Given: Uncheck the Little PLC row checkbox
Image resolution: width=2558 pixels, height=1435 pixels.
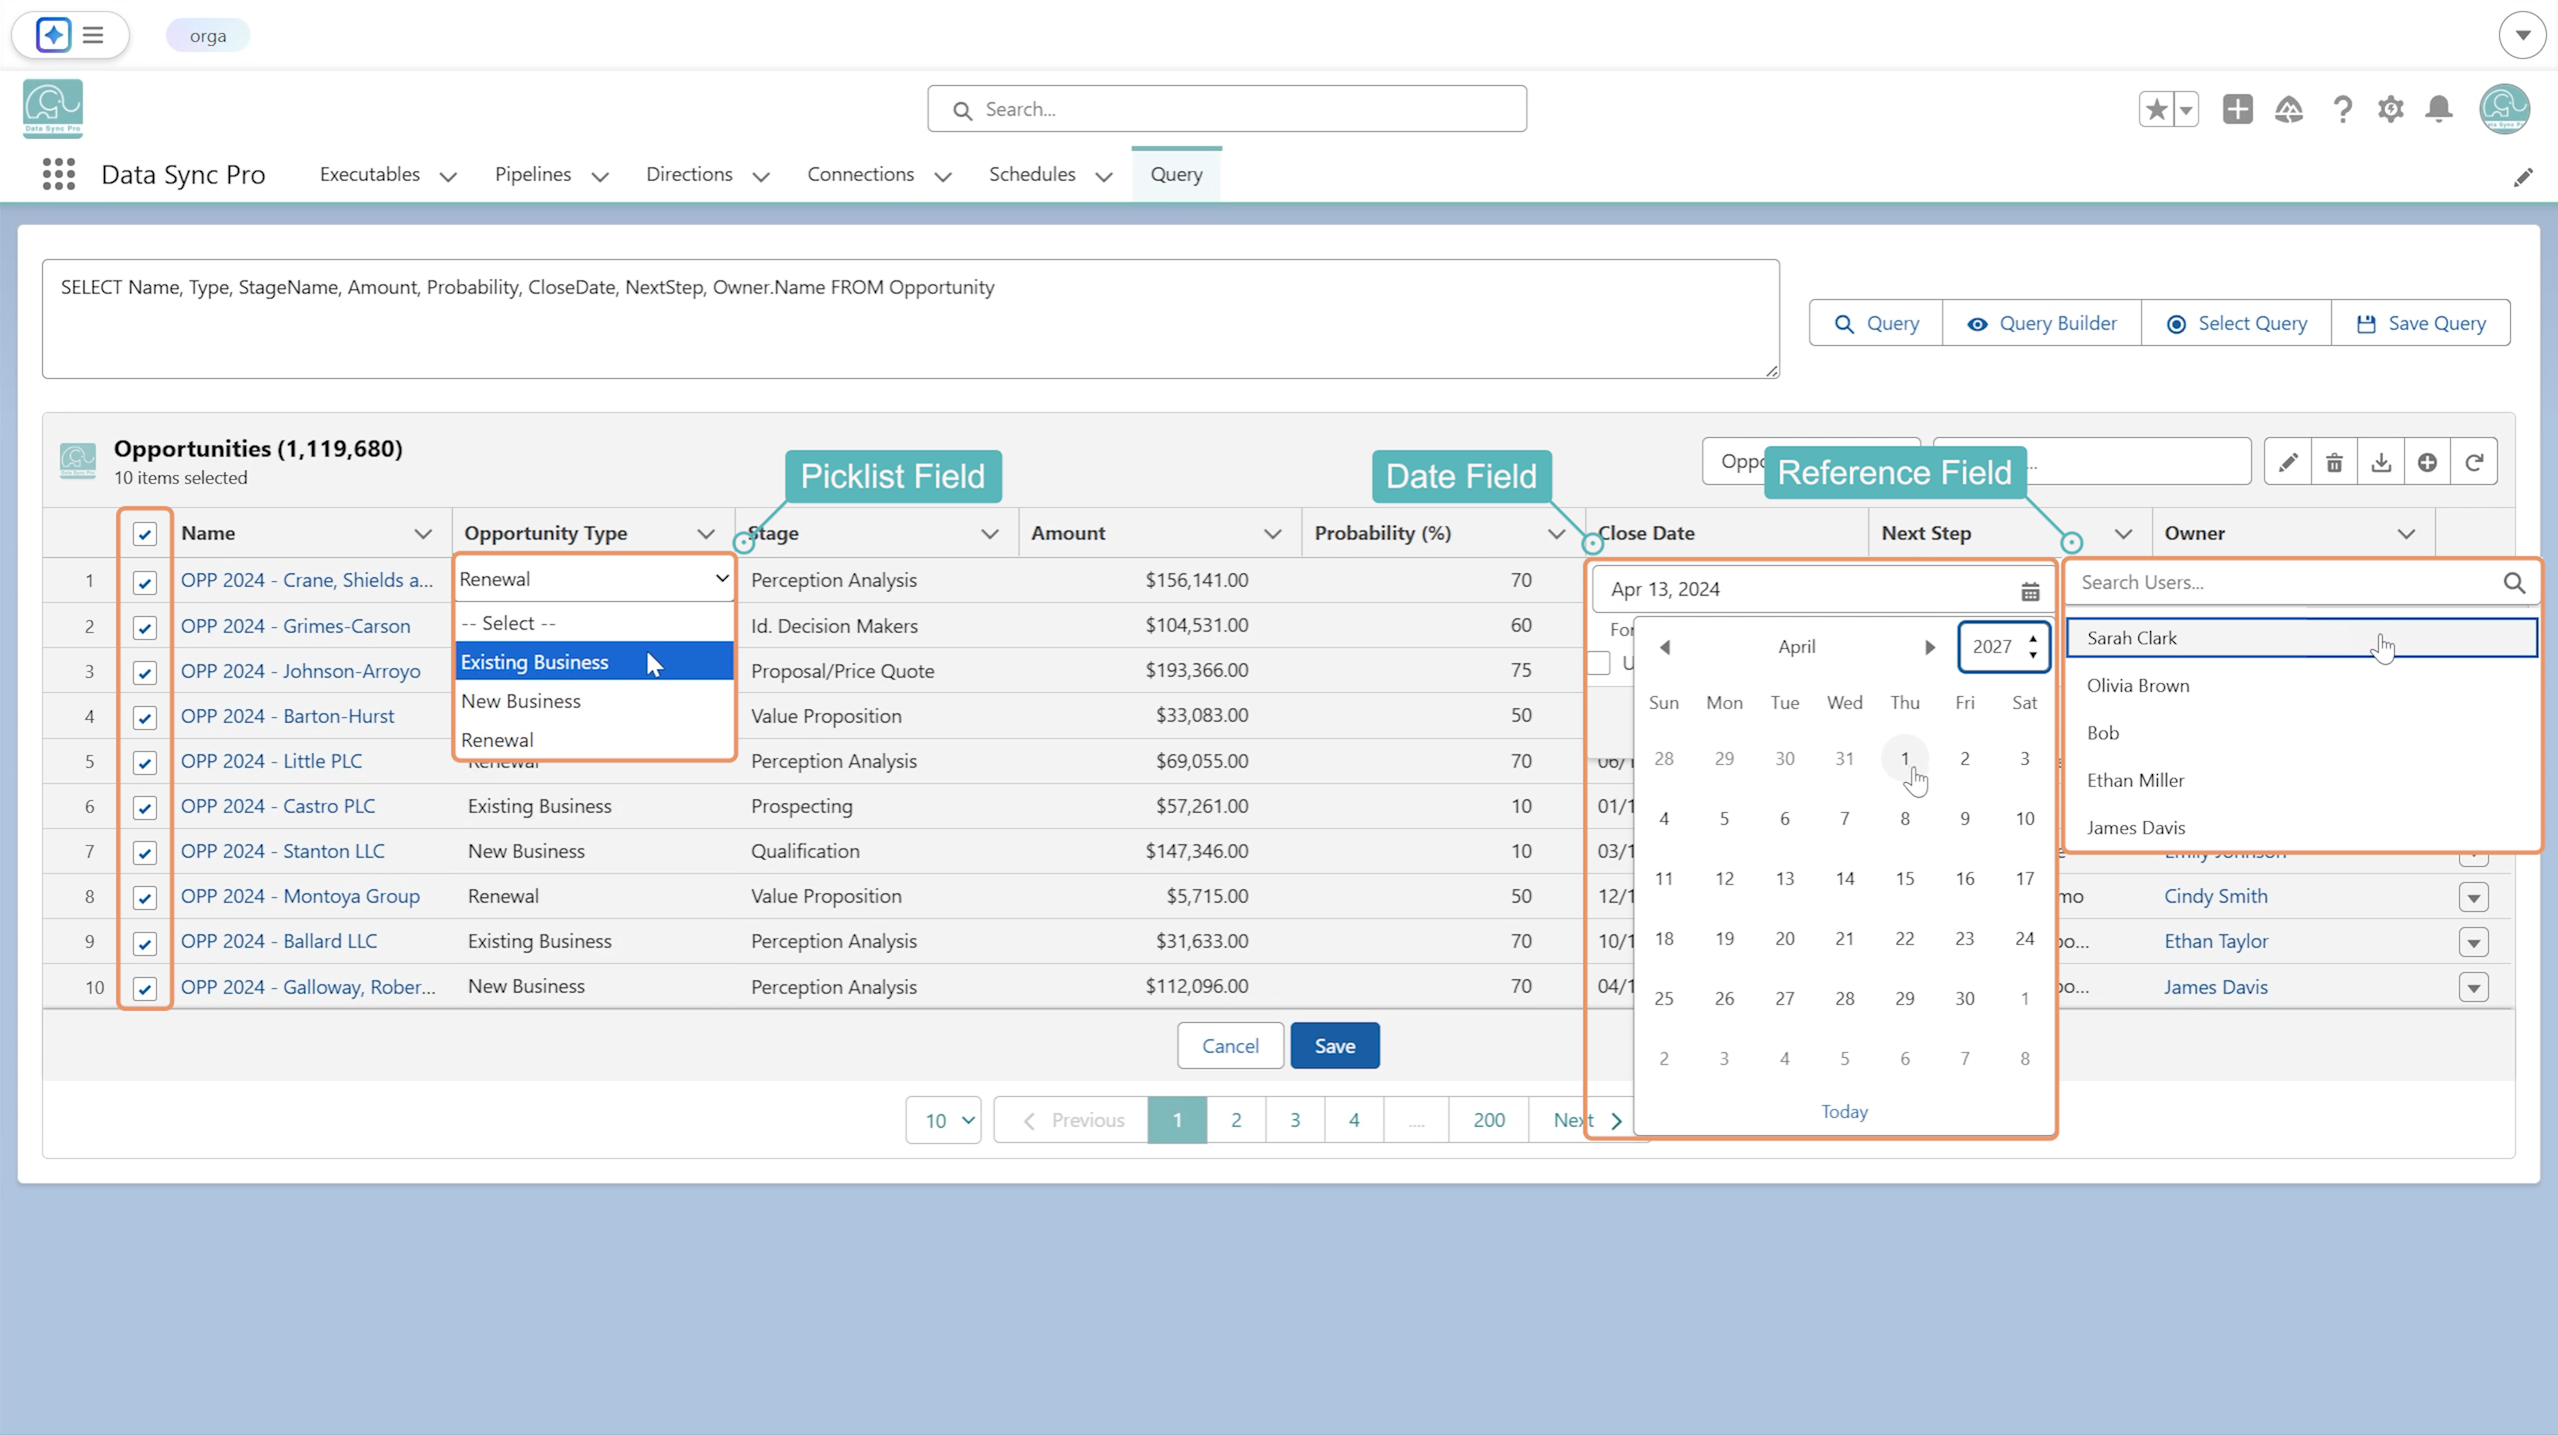Looking at the screenshot, I should coord(145,762).
